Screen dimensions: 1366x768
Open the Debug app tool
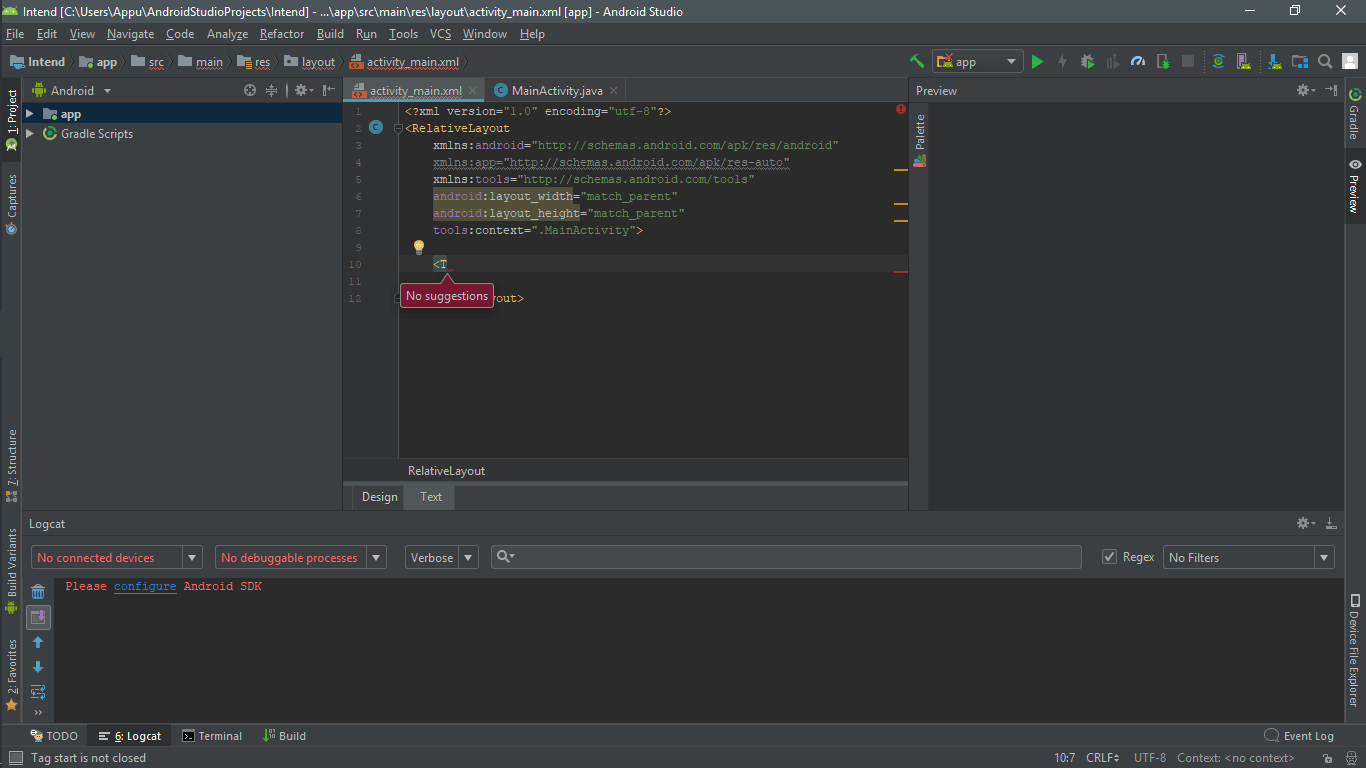[x=1087, y=61]
